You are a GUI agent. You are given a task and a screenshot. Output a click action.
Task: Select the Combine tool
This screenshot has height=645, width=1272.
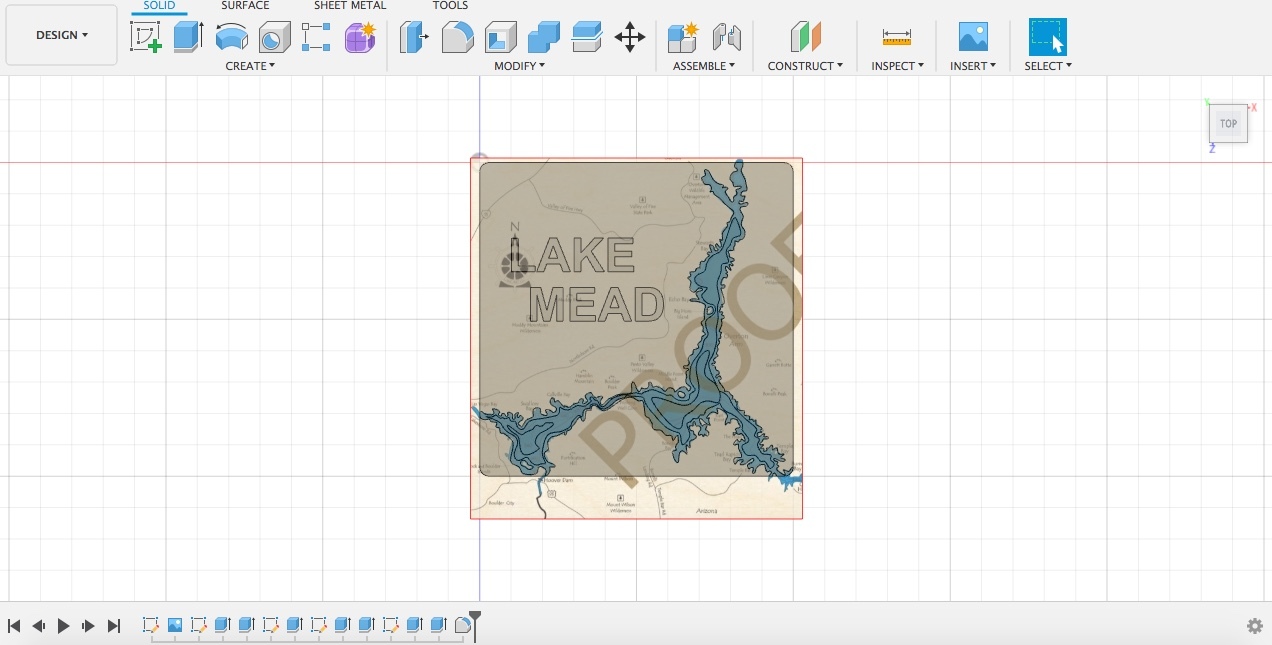543,37
